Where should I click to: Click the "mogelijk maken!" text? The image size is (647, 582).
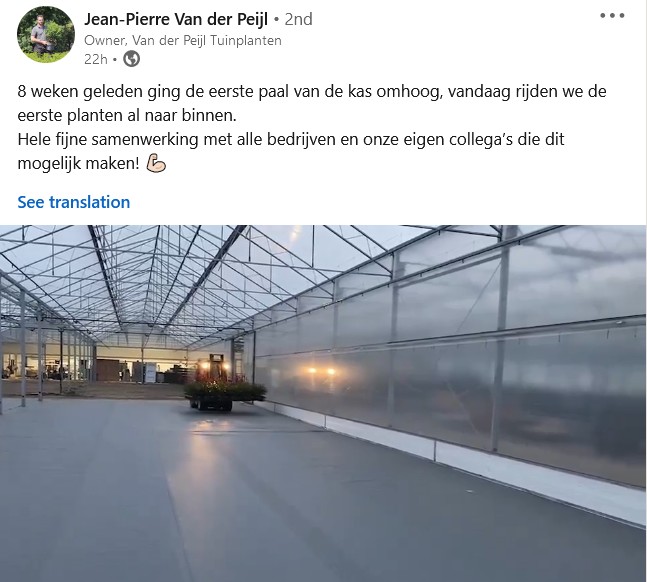pos(78,163)
